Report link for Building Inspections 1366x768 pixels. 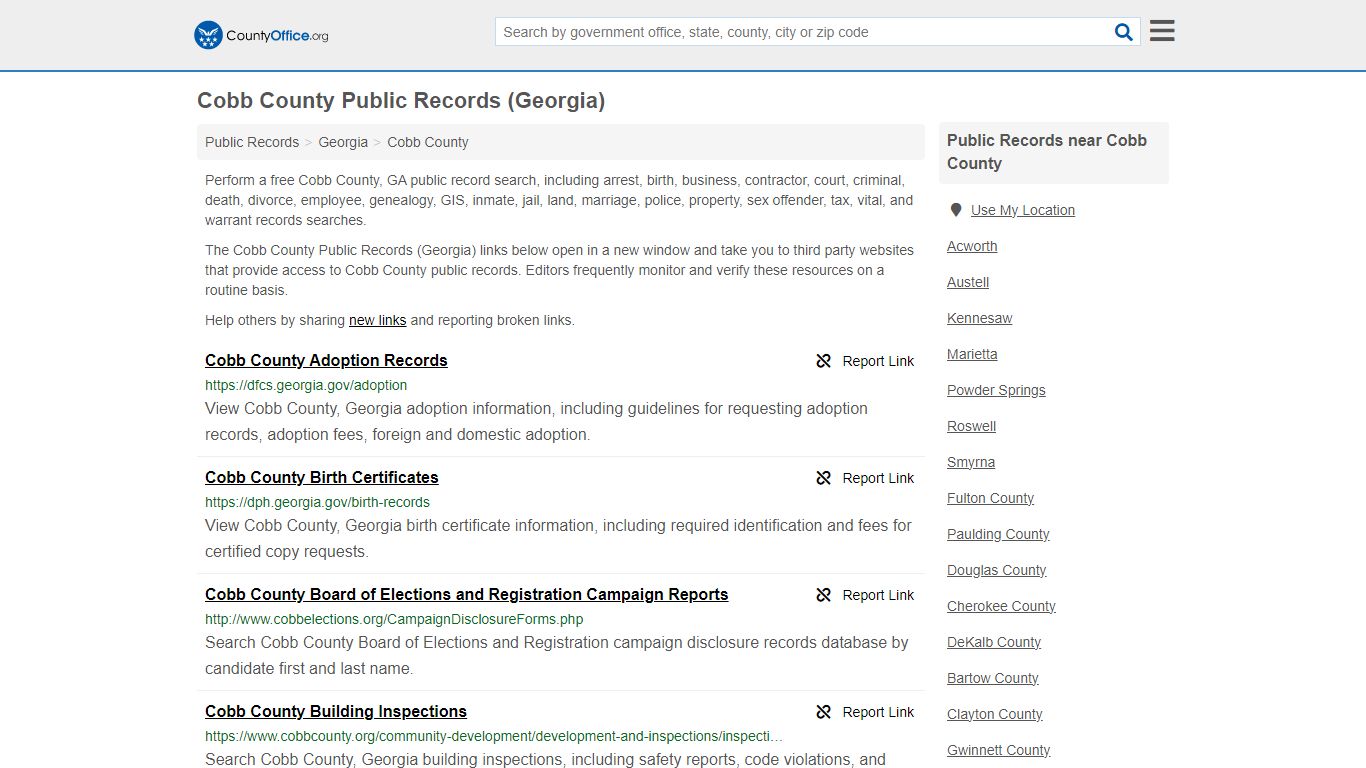(878, 712)
